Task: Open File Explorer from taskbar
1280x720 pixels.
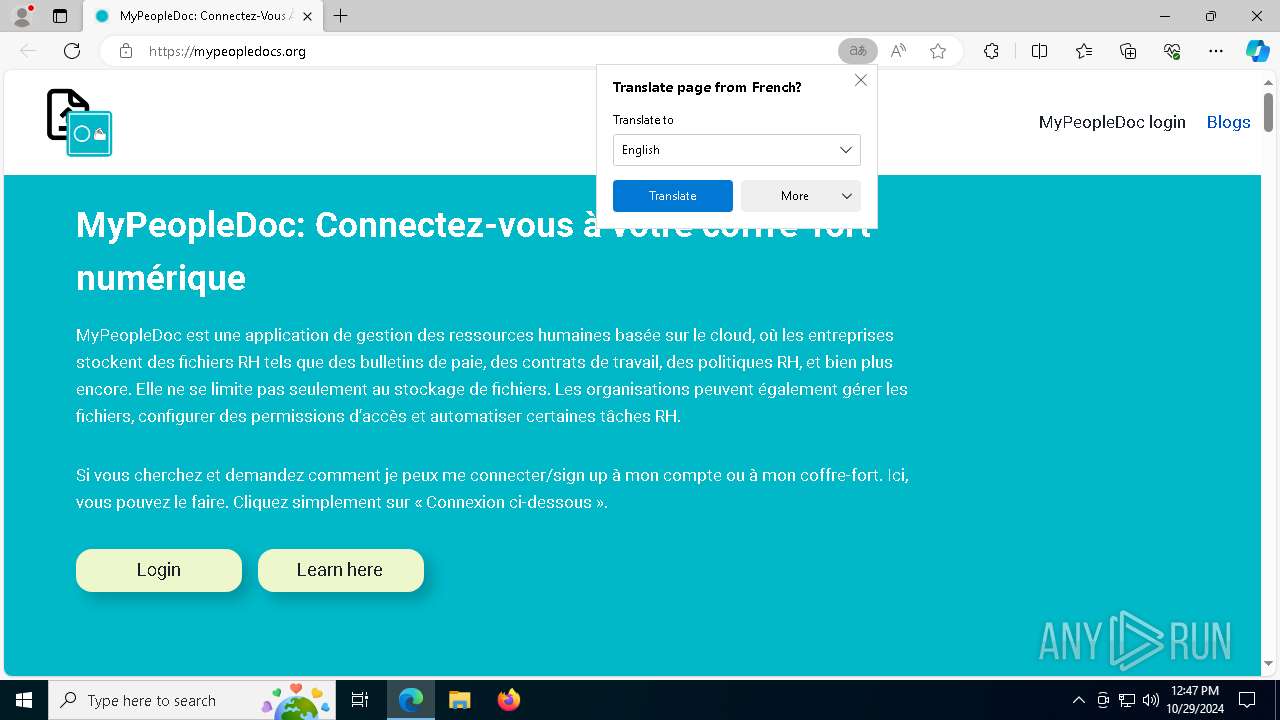Action: point(459,700)
